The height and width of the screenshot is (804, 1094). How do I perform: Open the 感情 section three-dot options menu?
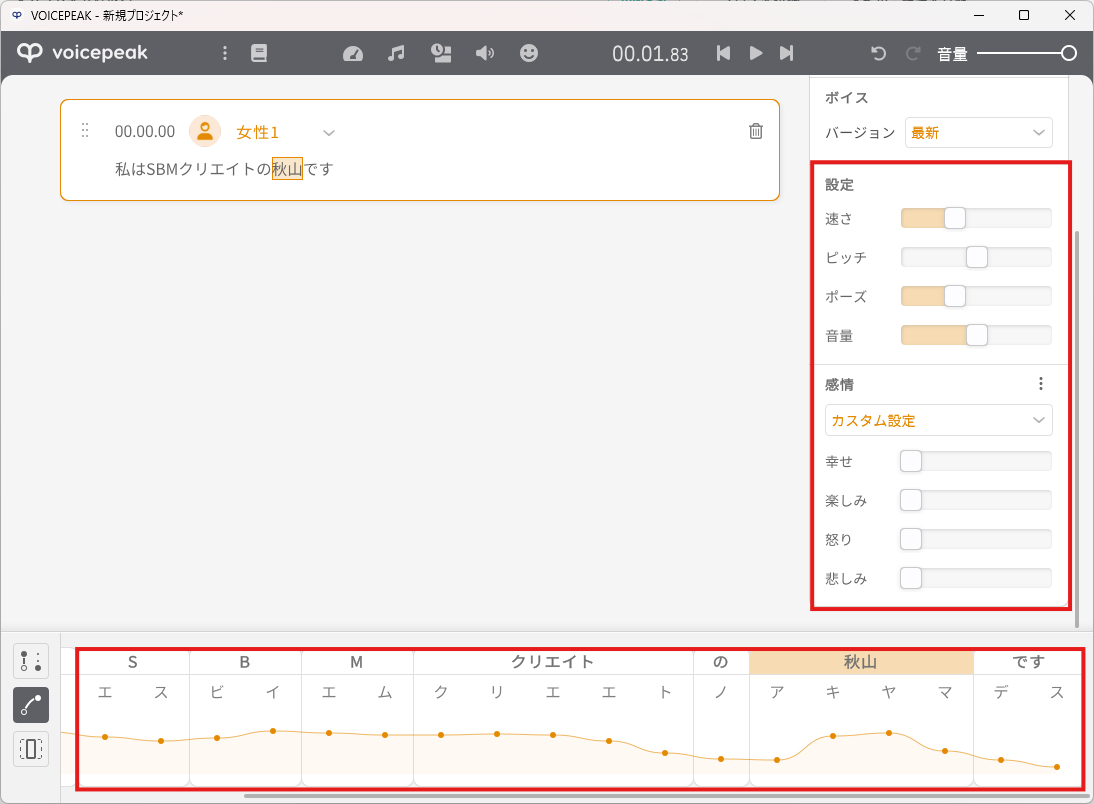coord(1041,384)
